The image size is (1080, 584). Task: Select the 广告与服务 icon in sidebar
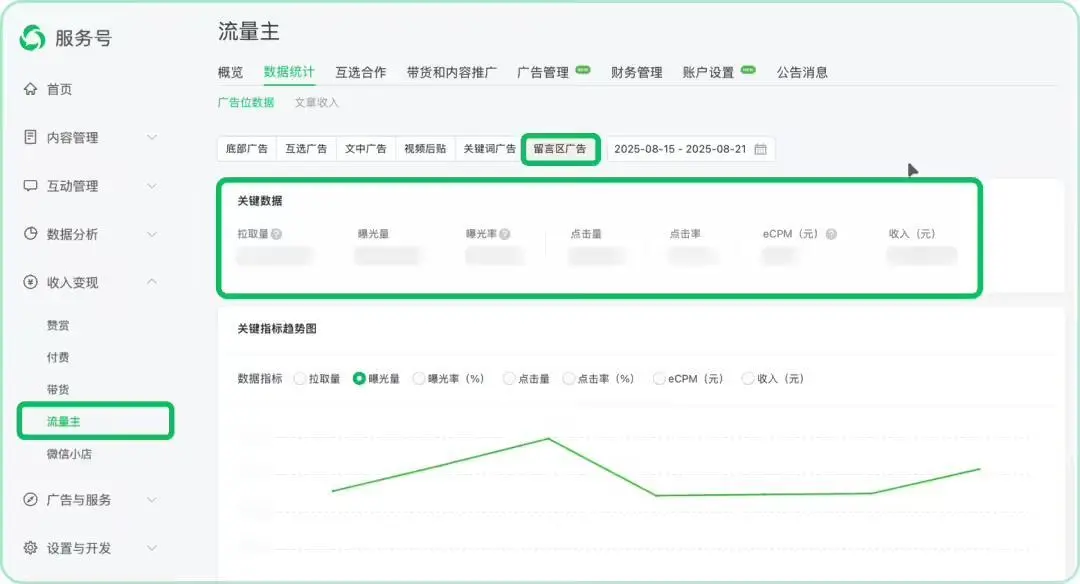tap(32, 497)
